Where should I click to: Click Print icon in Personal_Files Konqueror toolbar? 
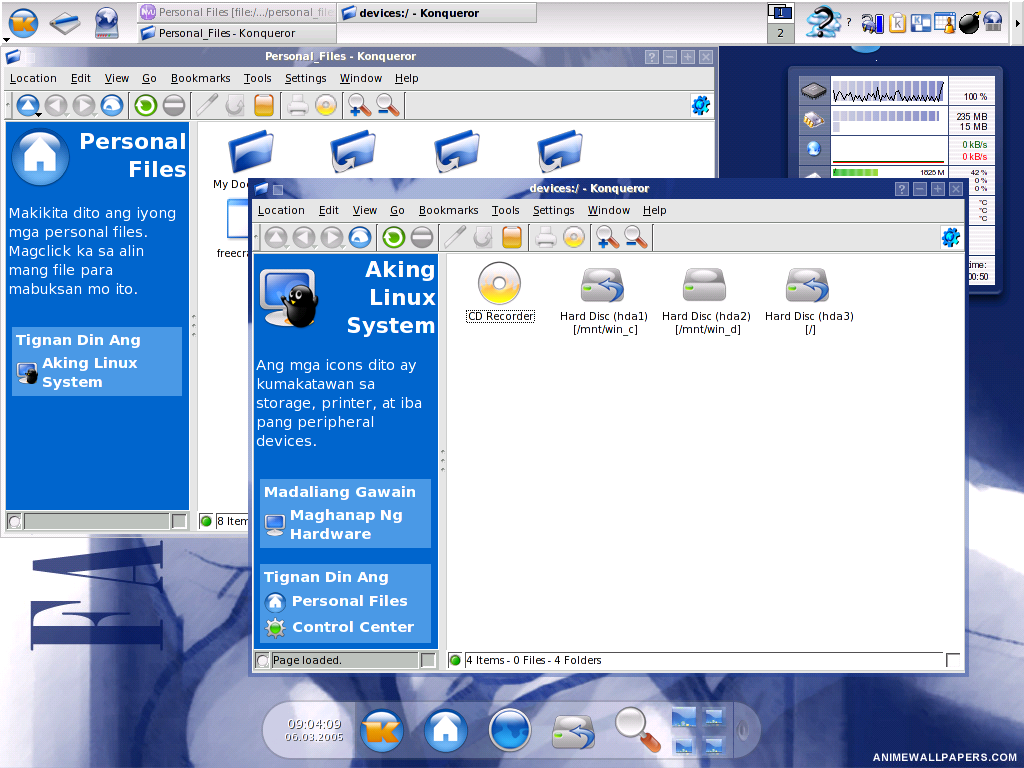[297, 105]
